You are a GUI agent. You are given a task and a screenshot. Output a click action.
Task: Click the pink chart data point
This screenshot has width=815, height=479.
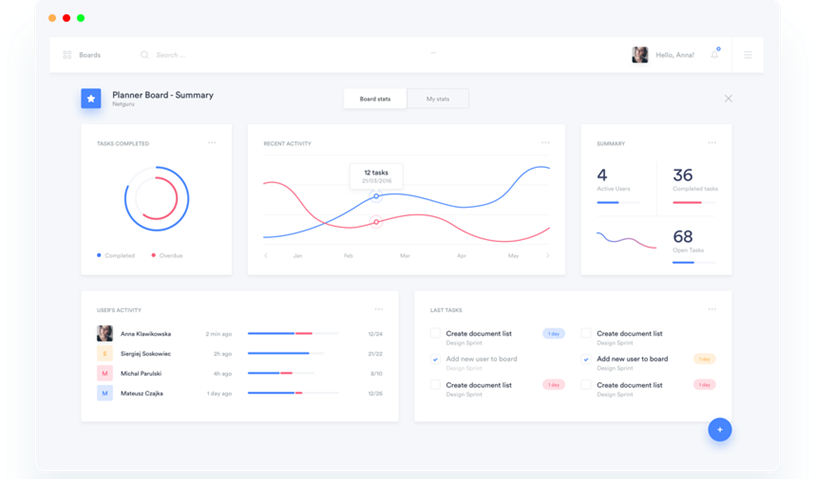[376, 222]
